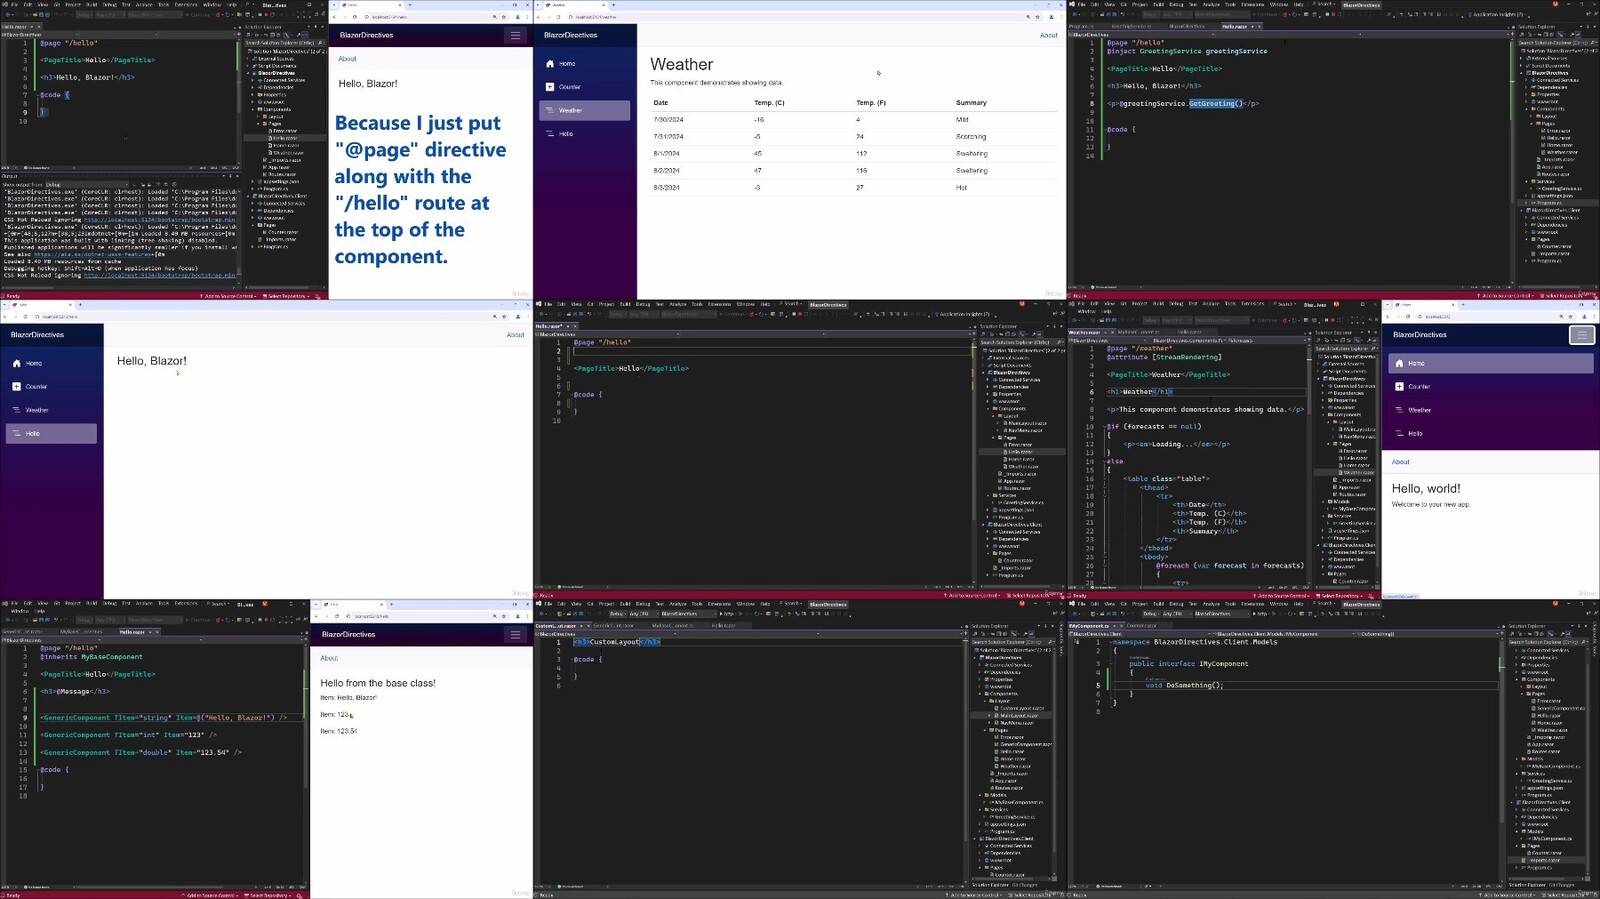
Task: Click Counter icon in 'Hello, world!' browser menu
Action: (1399, 386)
